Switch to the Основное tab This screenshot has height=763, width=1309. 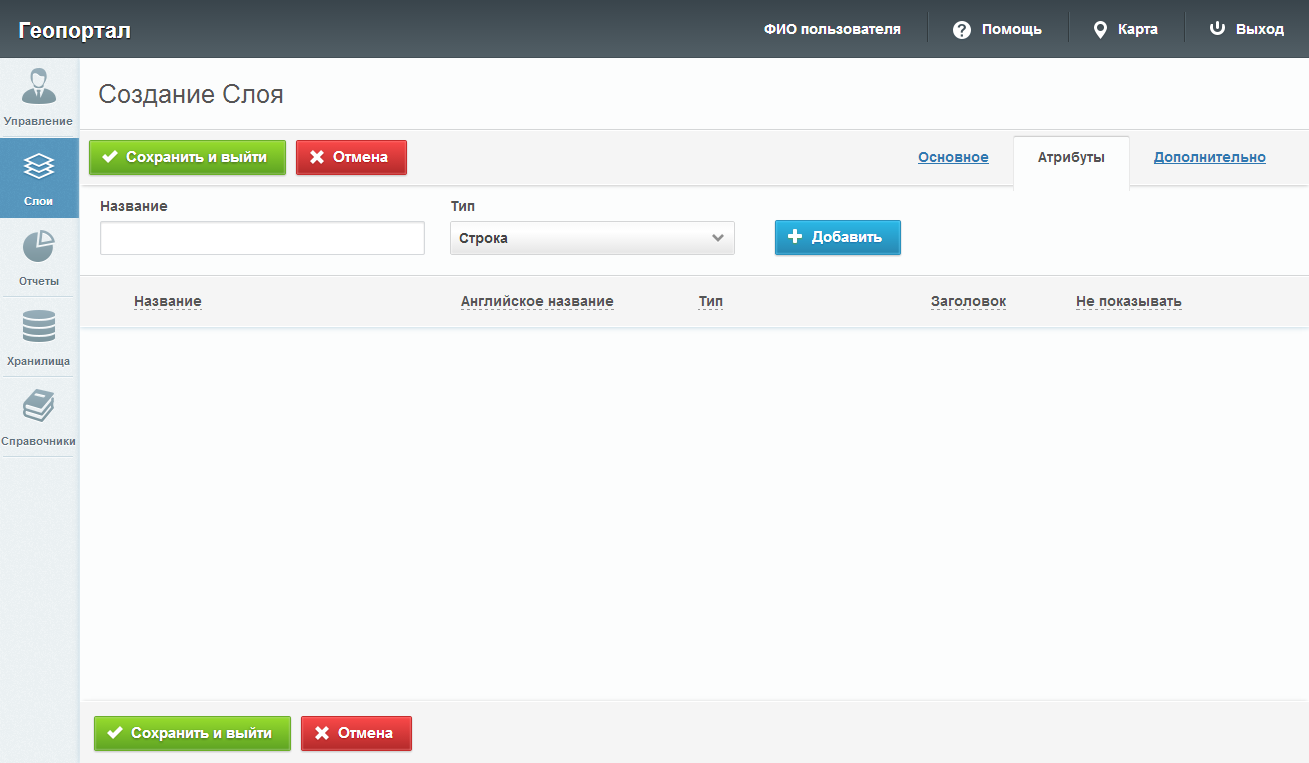click(x=953, y=157)
